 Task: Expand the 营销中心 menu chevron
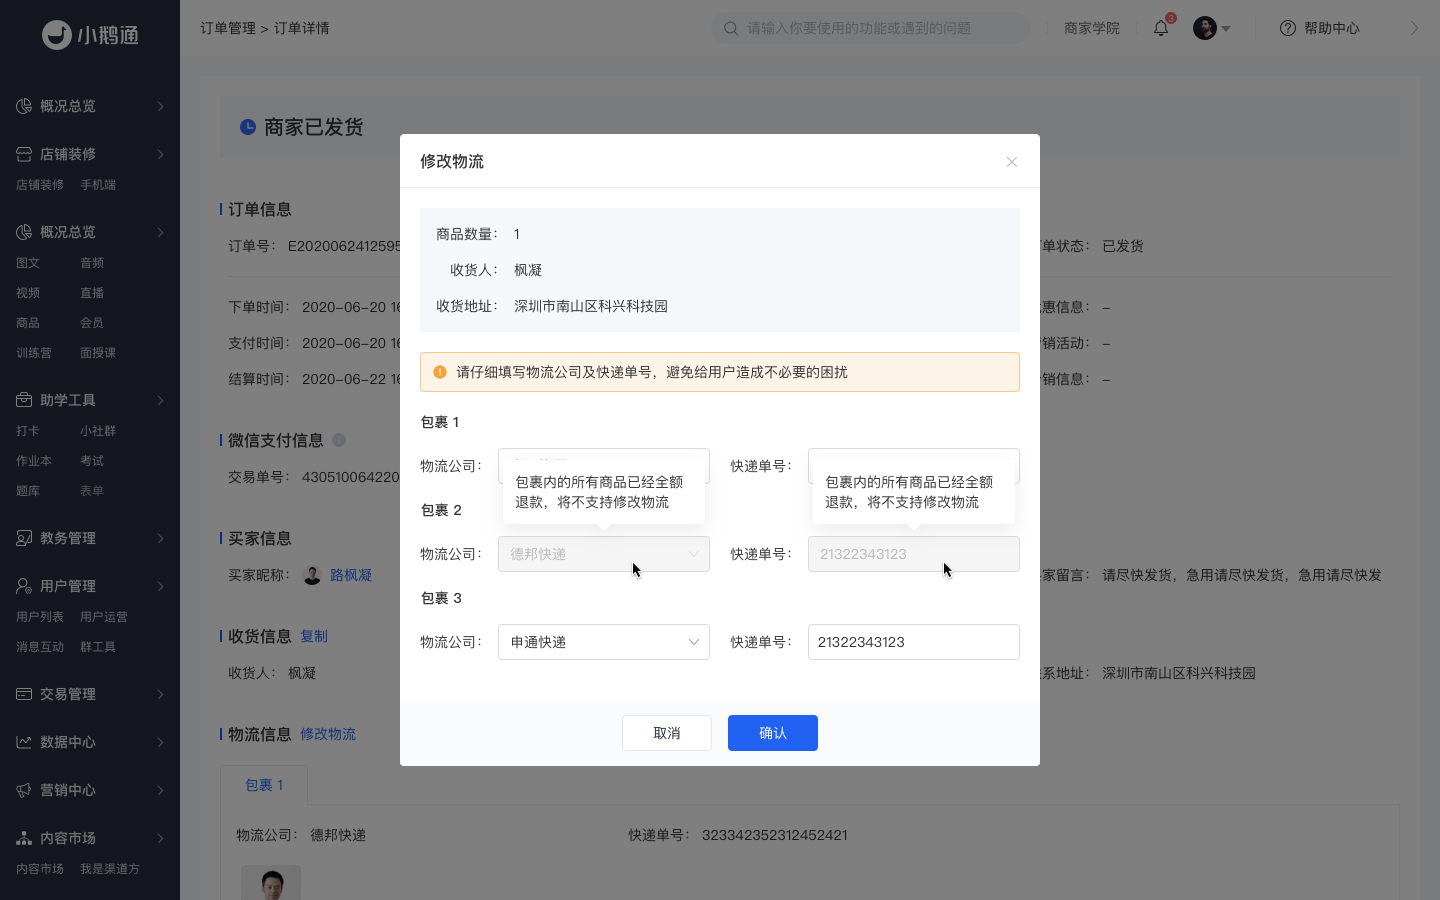tap(160, 790)
